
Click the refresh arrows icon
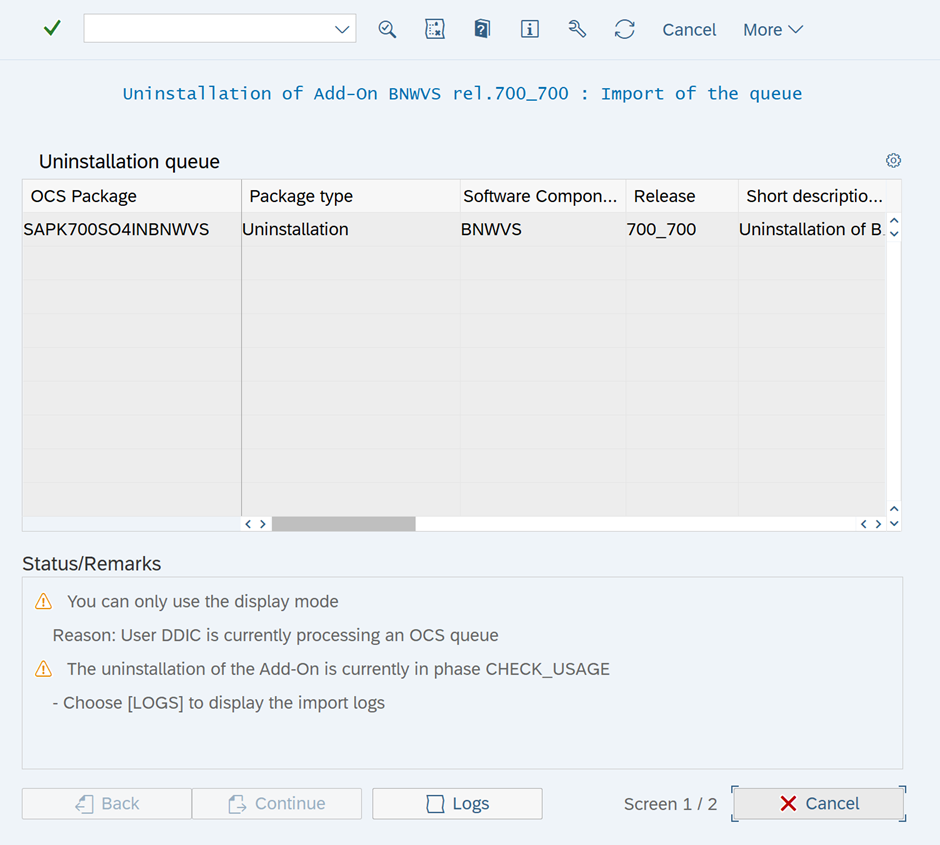point(625,29)
